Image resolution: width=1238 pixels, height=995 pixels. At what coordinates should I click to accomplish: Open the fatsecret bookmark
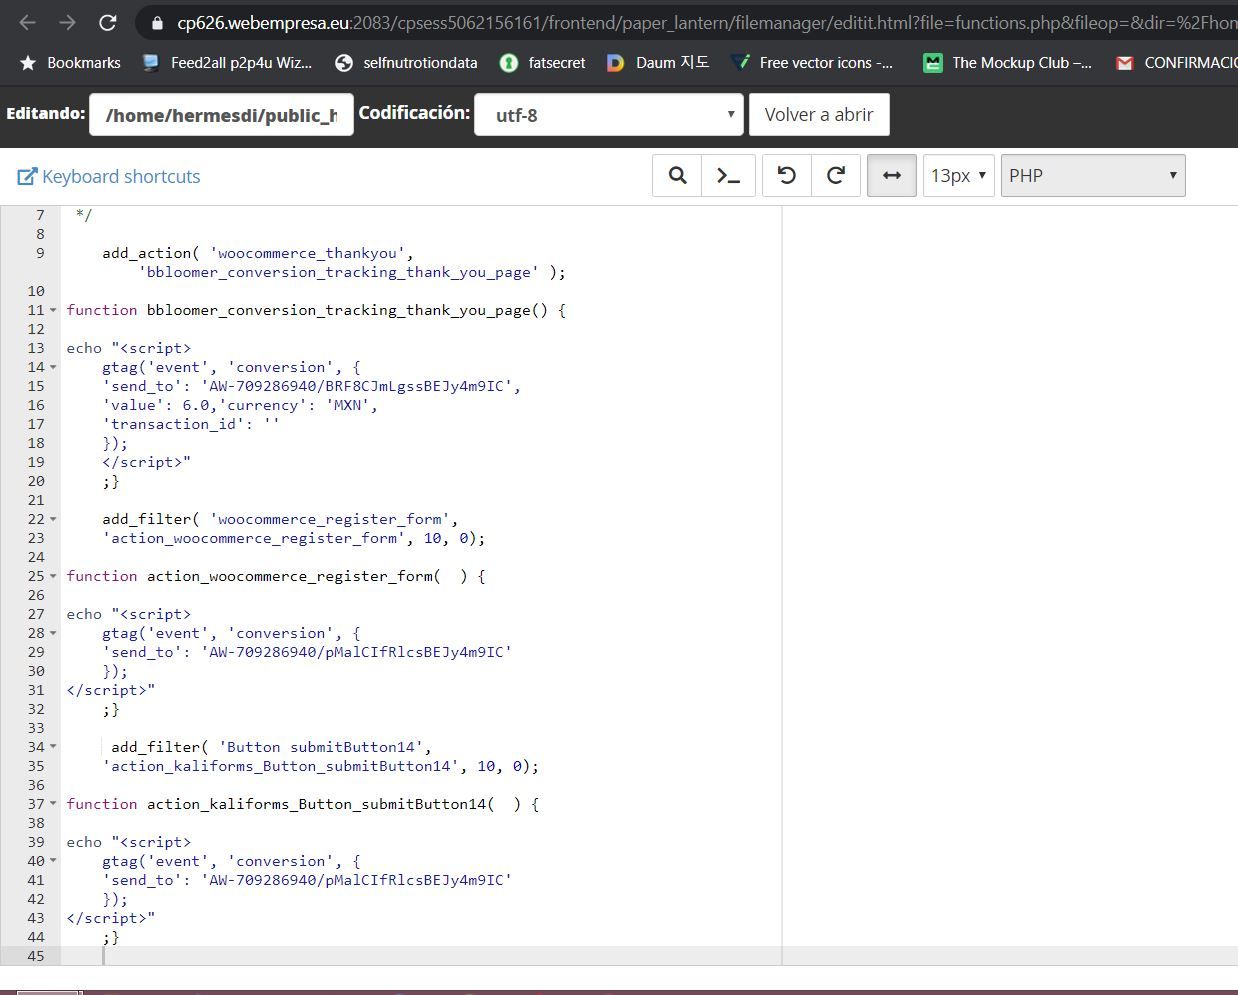tap(543, 62)
